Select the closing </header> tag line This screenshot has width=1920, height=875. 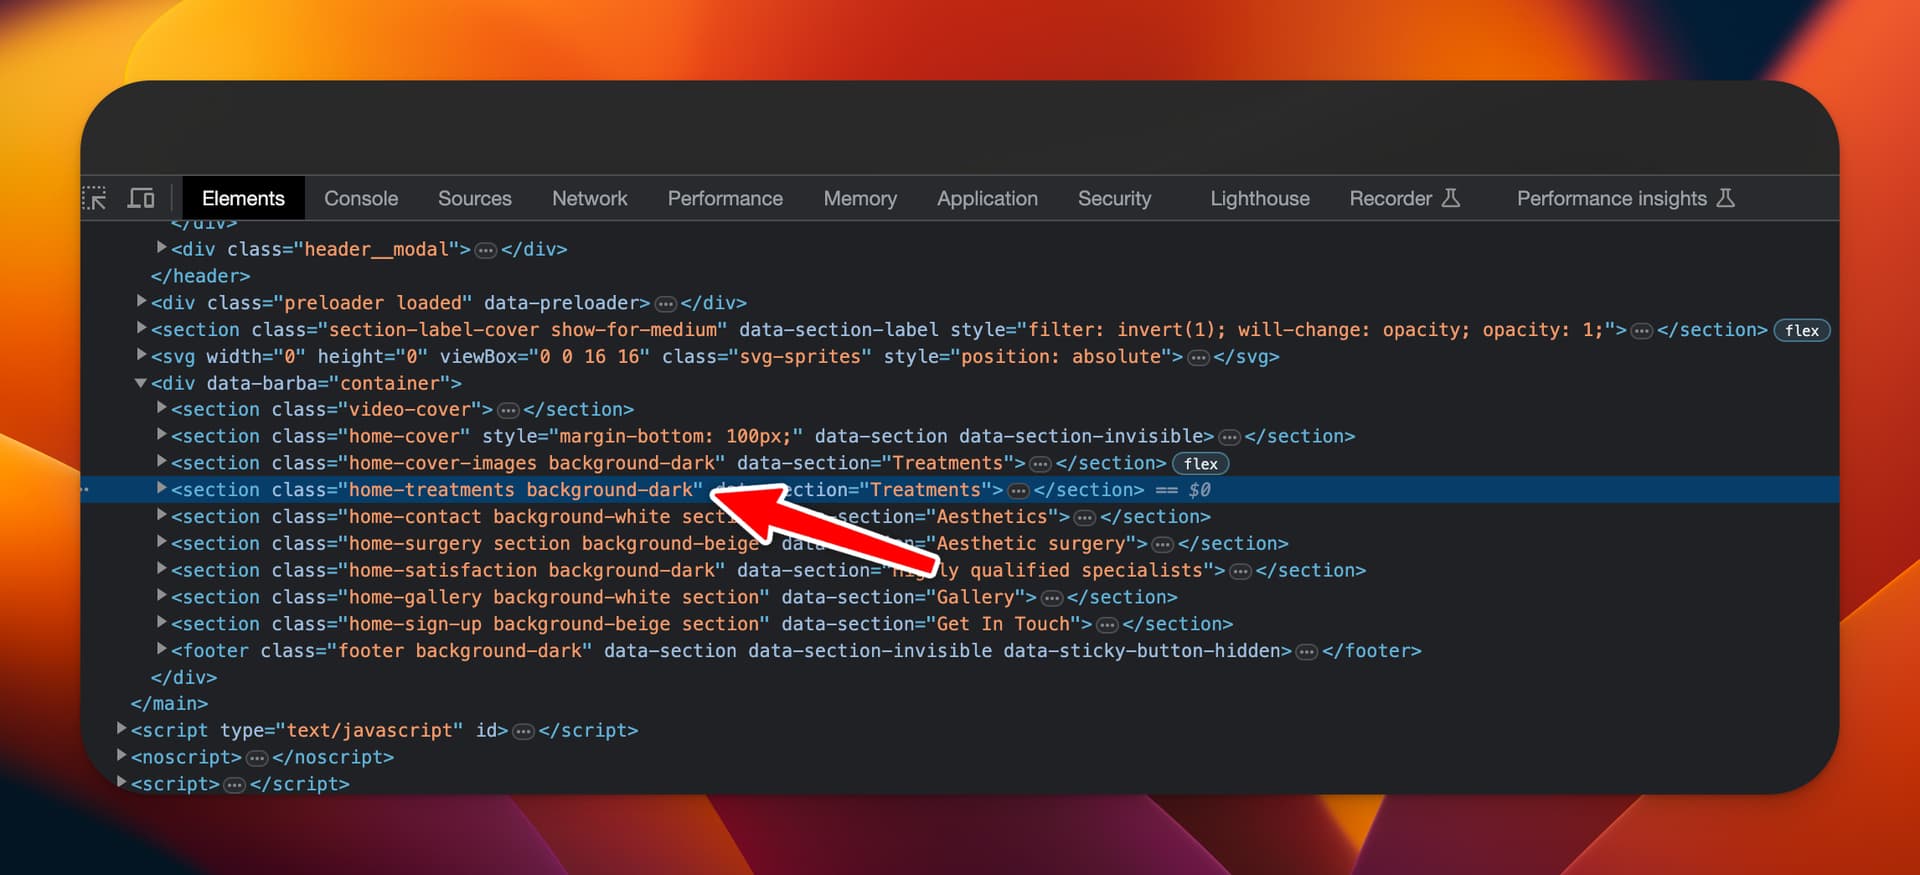[200, 276]
